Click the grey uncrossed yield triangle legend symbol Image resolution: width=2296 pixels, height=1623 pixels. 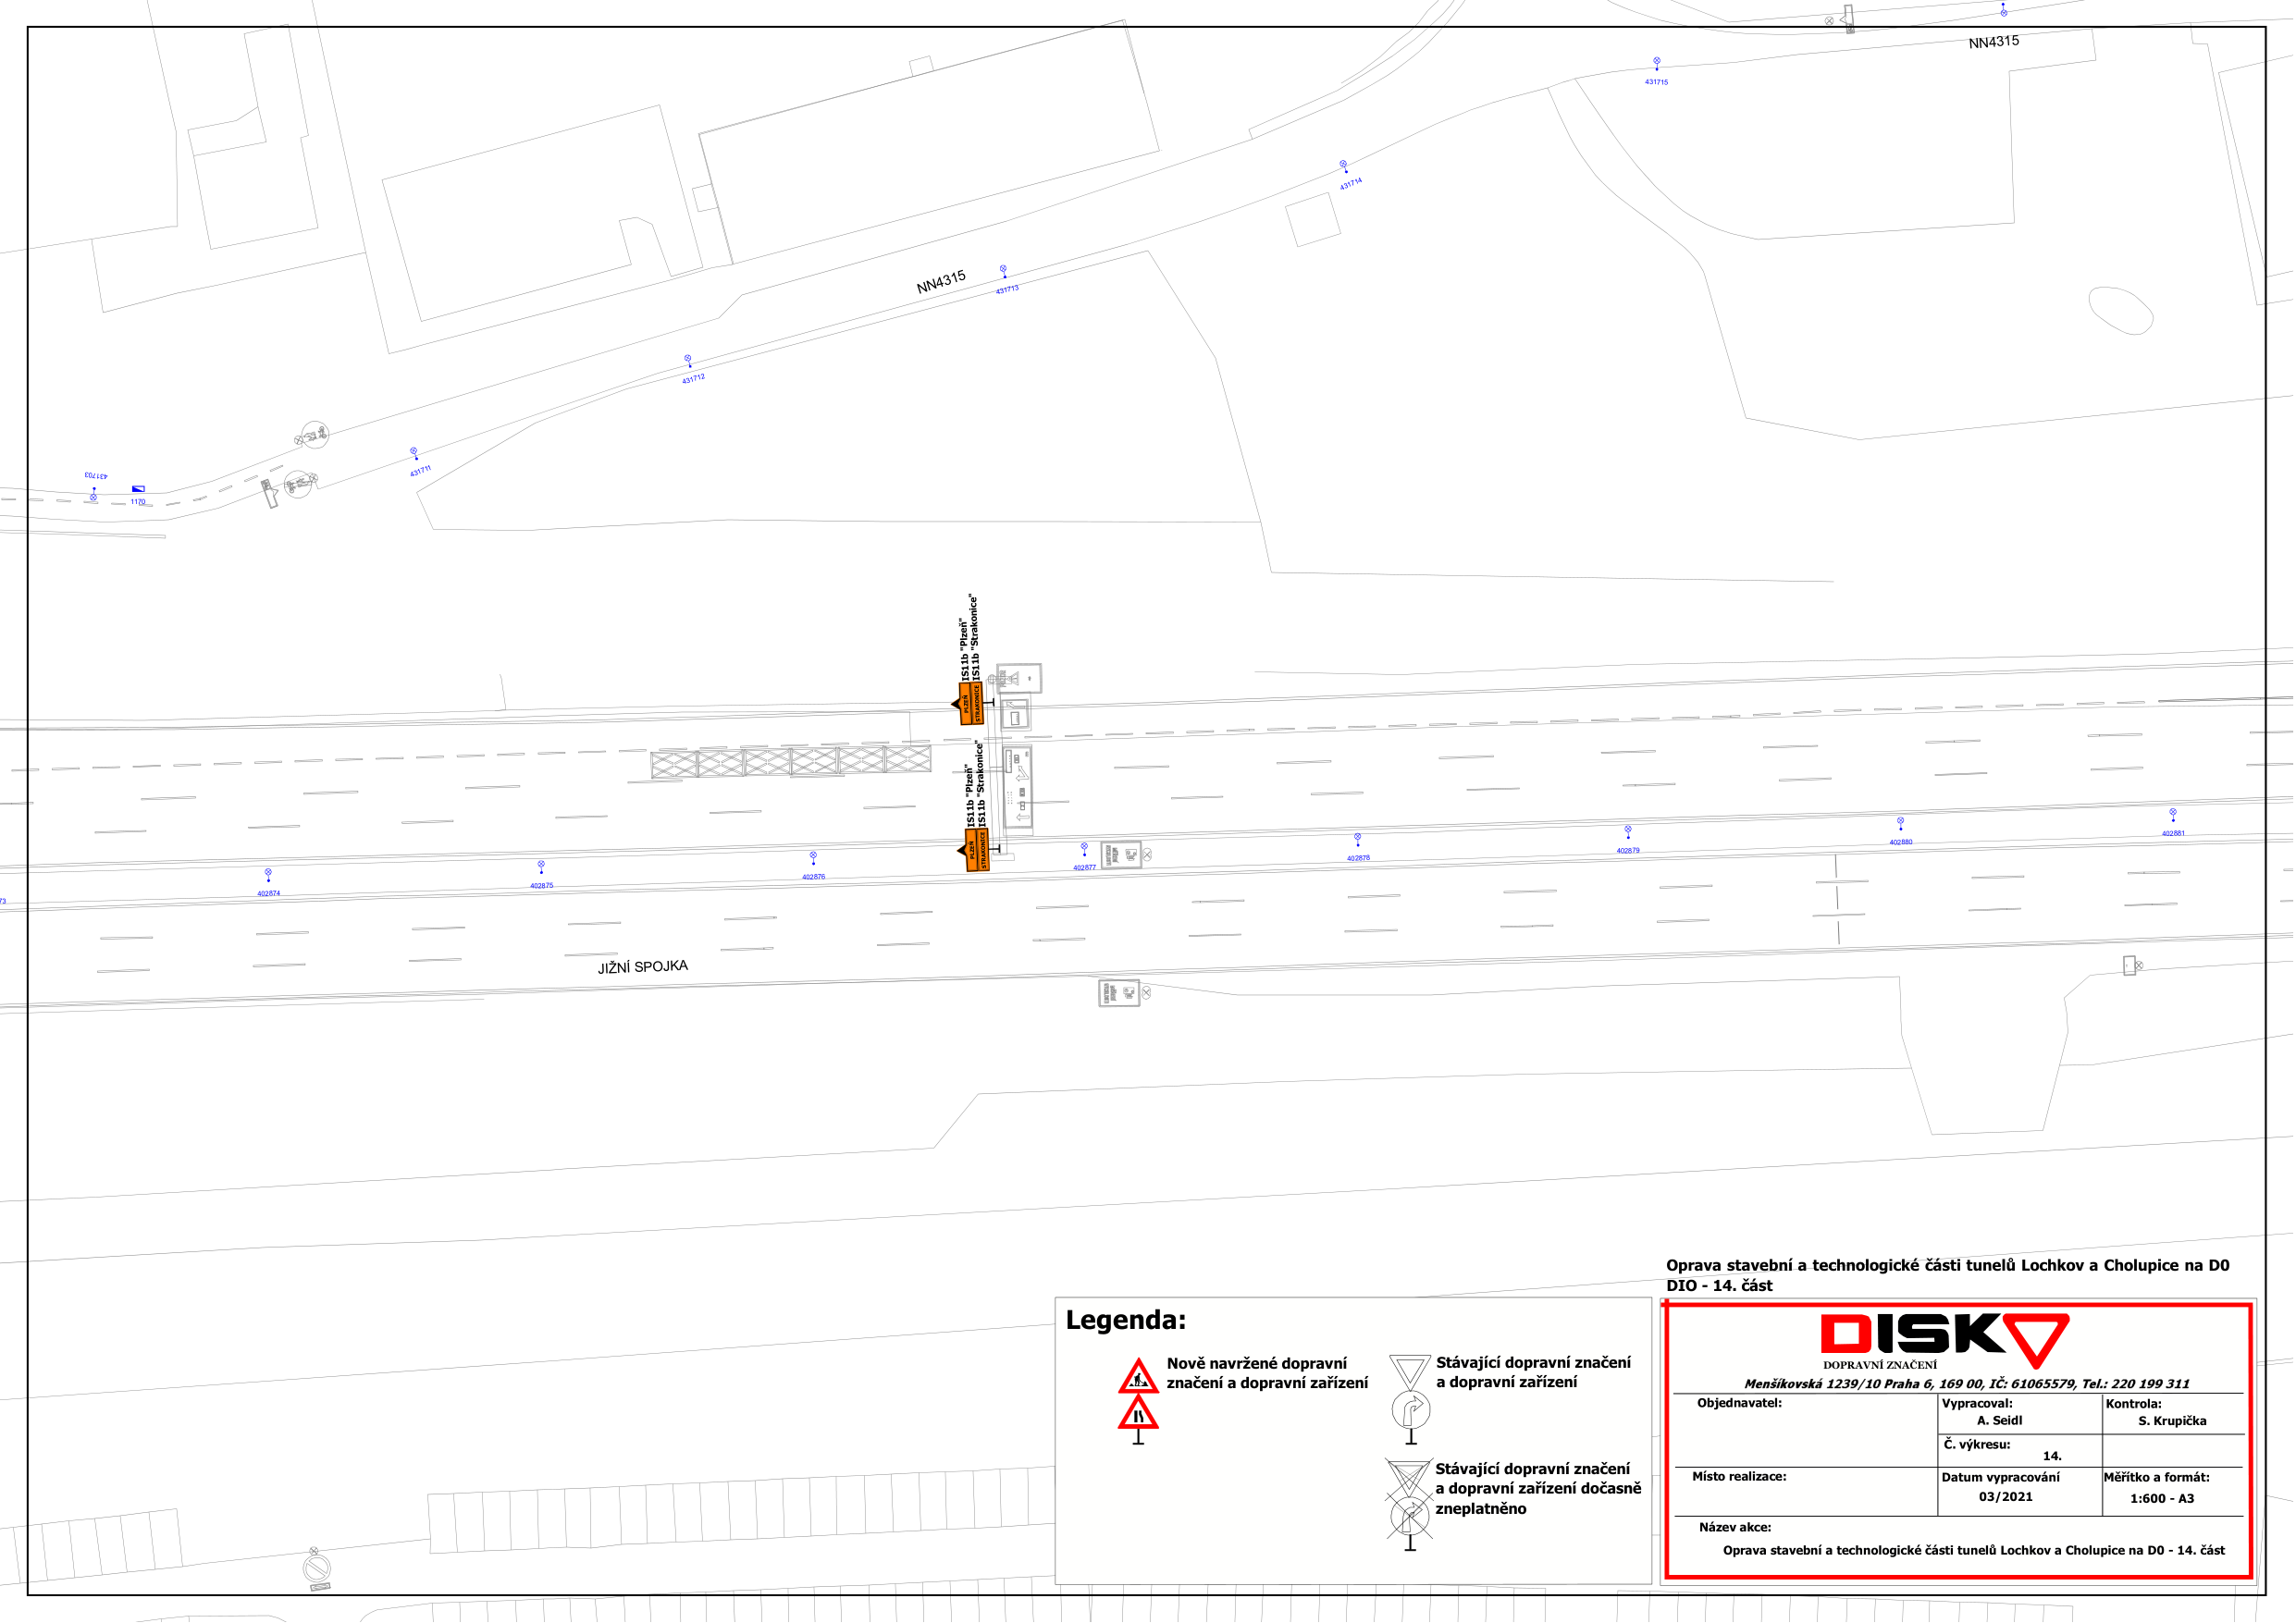point(1409,1372)
